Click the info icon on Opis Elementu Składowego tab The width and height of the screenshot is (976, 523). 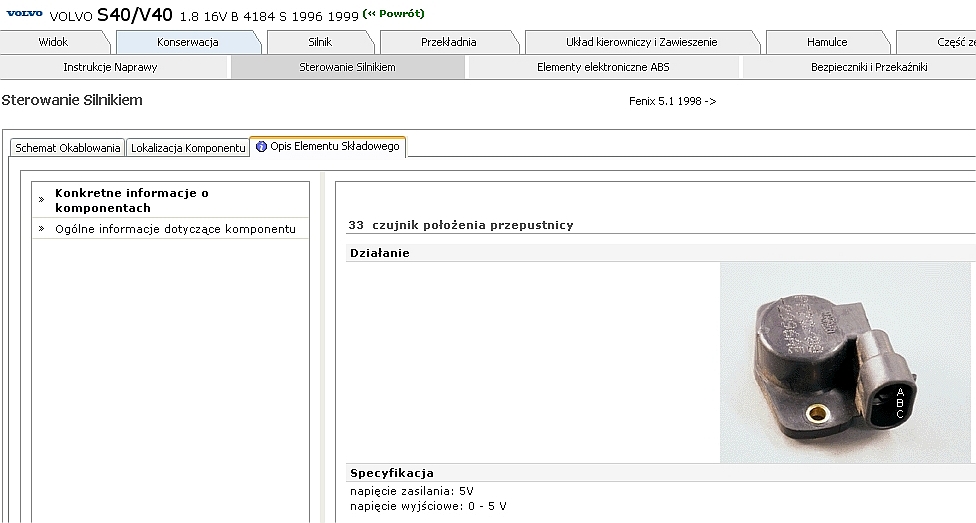[261, 146]
